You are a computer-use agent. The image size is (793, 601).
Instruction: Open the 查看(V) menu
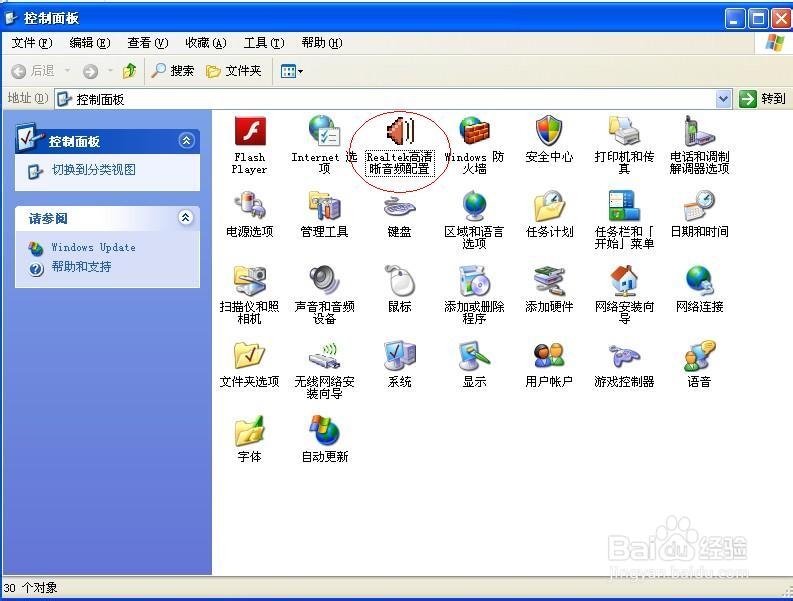[148, 43]
